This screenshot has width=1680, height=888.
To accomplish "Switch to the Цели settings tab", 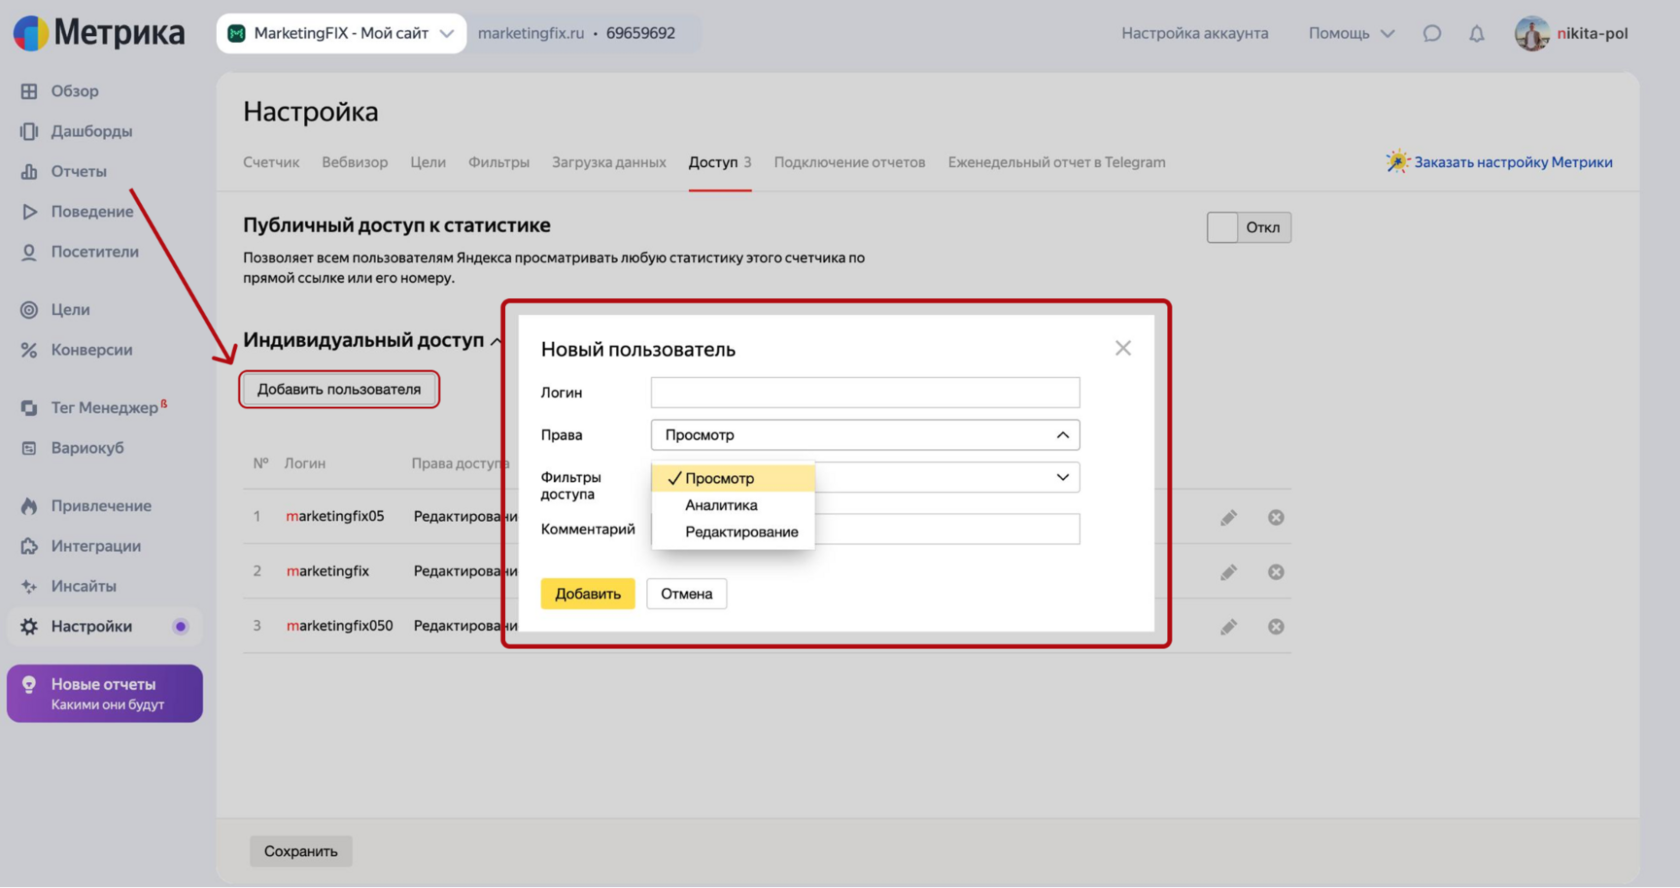I will (428, 162).
